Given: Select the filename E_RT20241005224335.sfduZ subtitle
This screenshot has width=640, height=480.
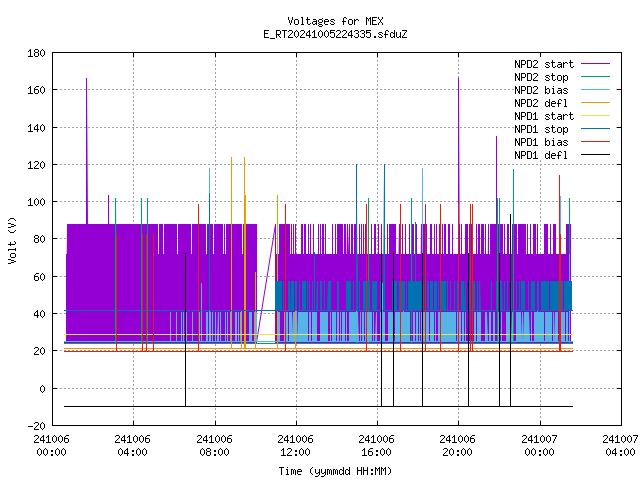Looking at the screenshot, I should pos(335,34).
